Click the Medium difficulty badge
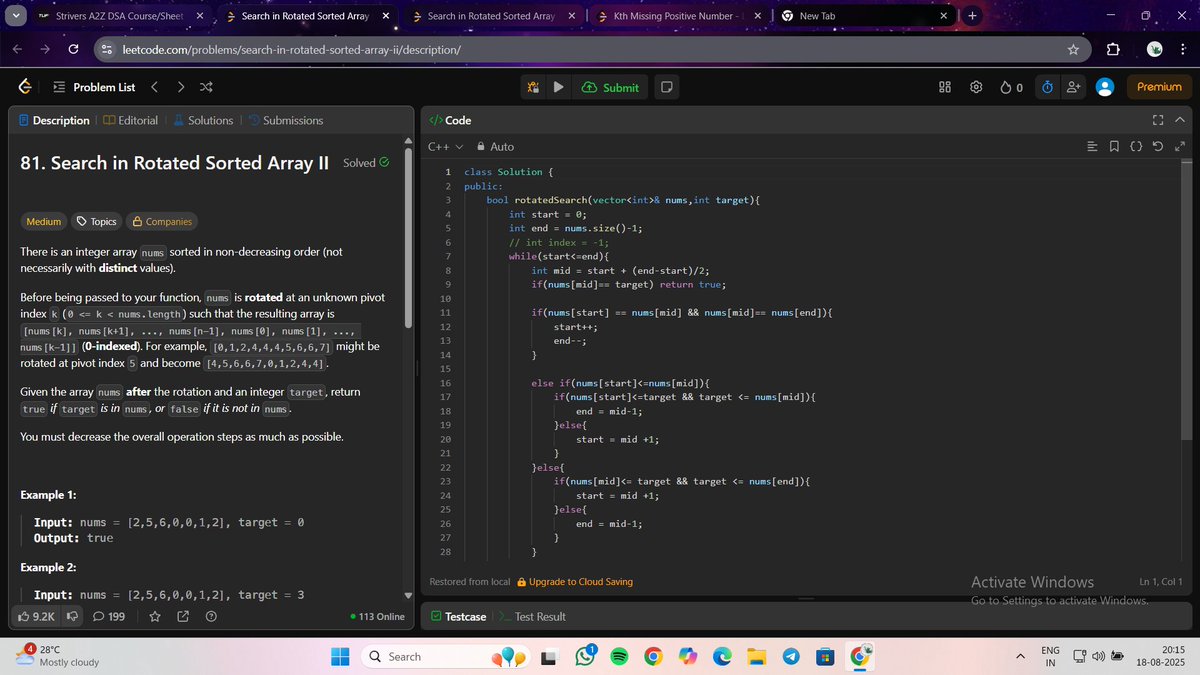 pyautogui.click(x=43, y=221)
